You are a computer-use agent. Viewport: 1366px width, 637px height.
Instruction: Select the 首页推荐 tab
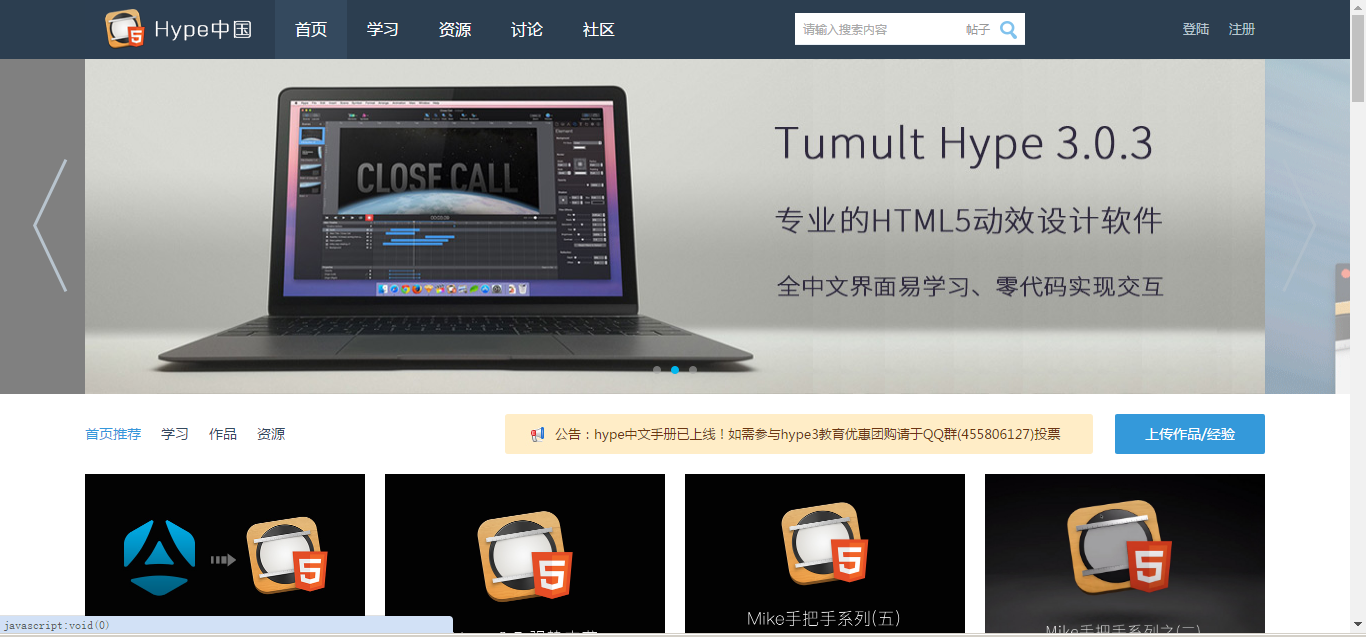(x=113, y=434)
